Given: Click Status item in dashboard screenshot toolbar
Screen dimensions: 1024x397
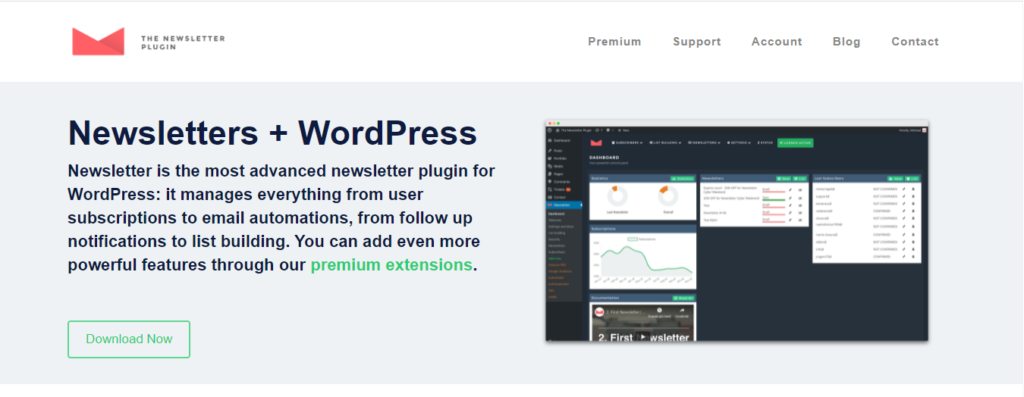Looking at the screenshot, I should 765,142.
